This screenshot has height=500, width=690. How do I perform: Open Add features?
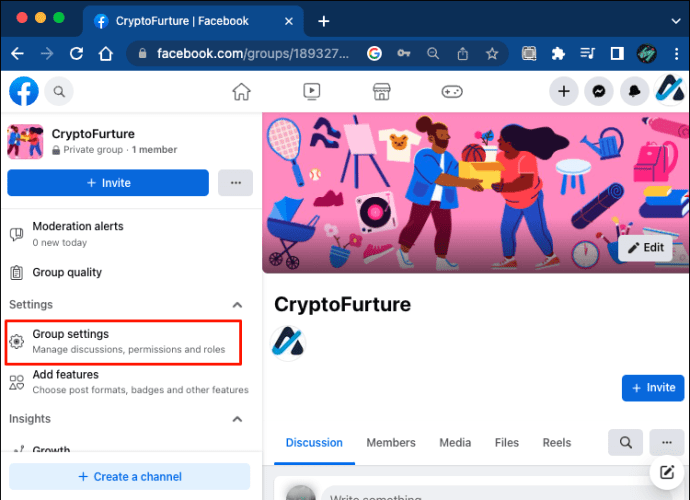(129, 382)
